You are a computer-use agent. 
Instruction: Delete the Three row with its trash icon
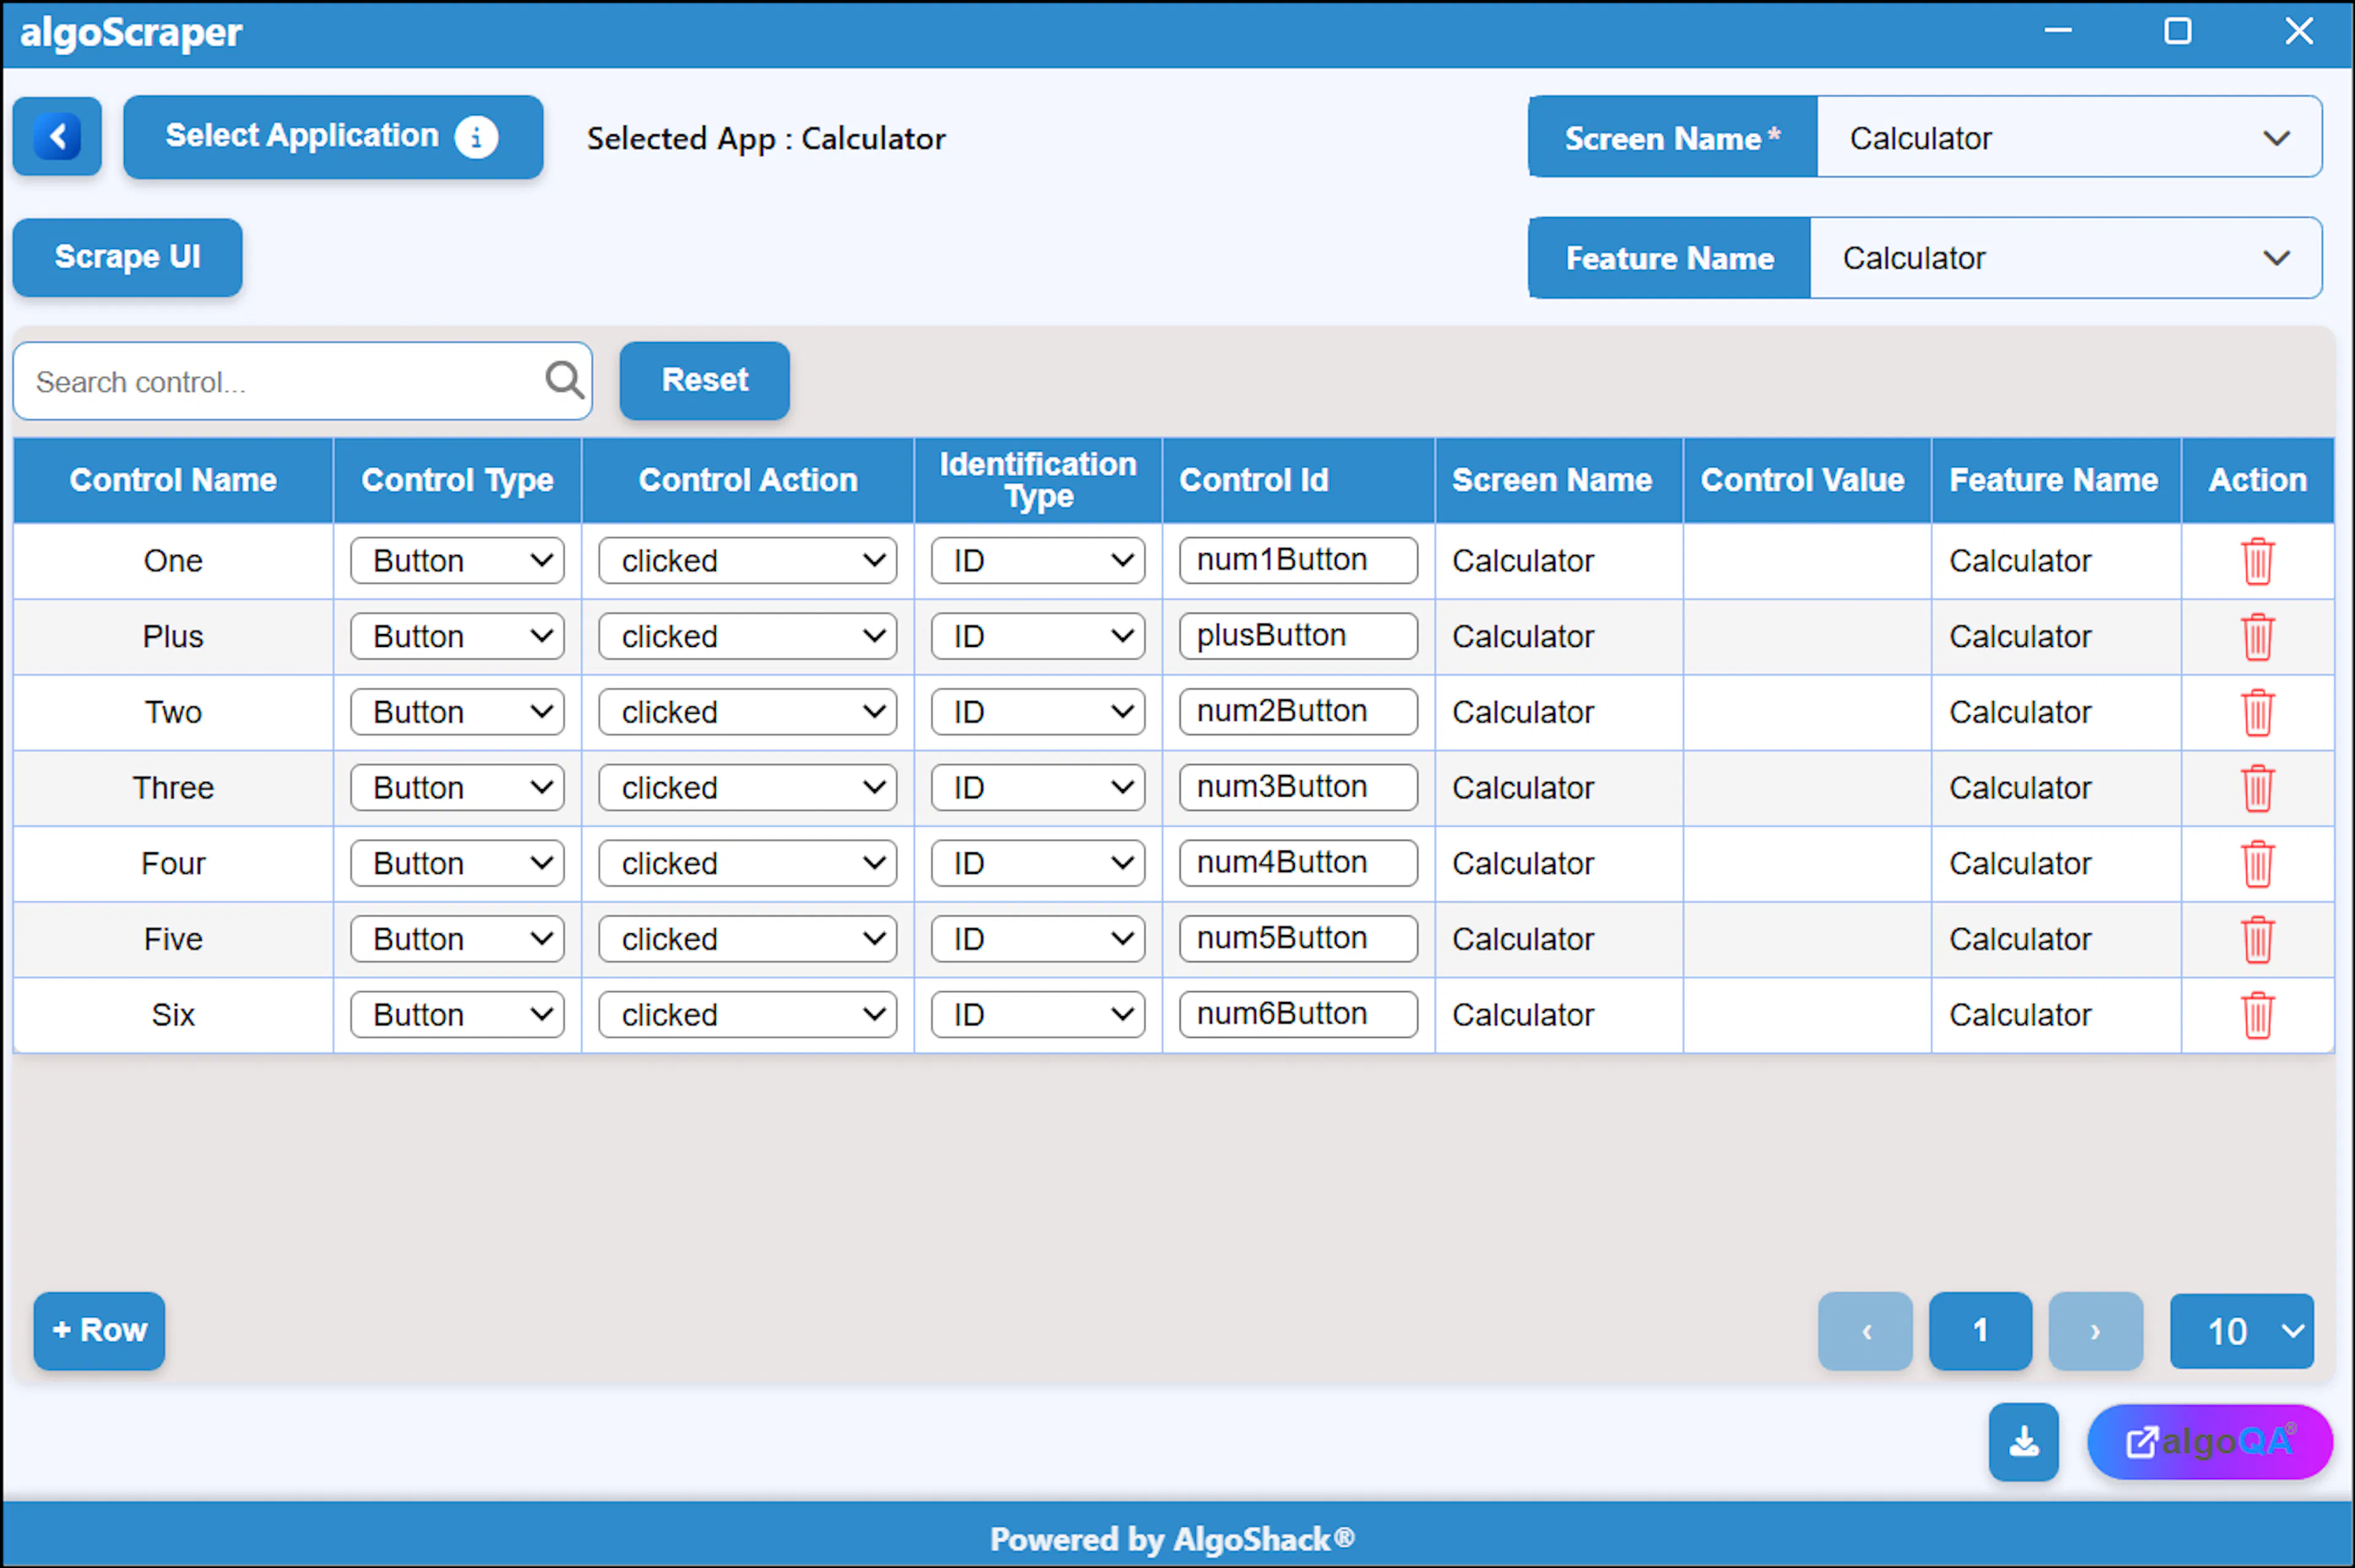(x=2257, y=788)
